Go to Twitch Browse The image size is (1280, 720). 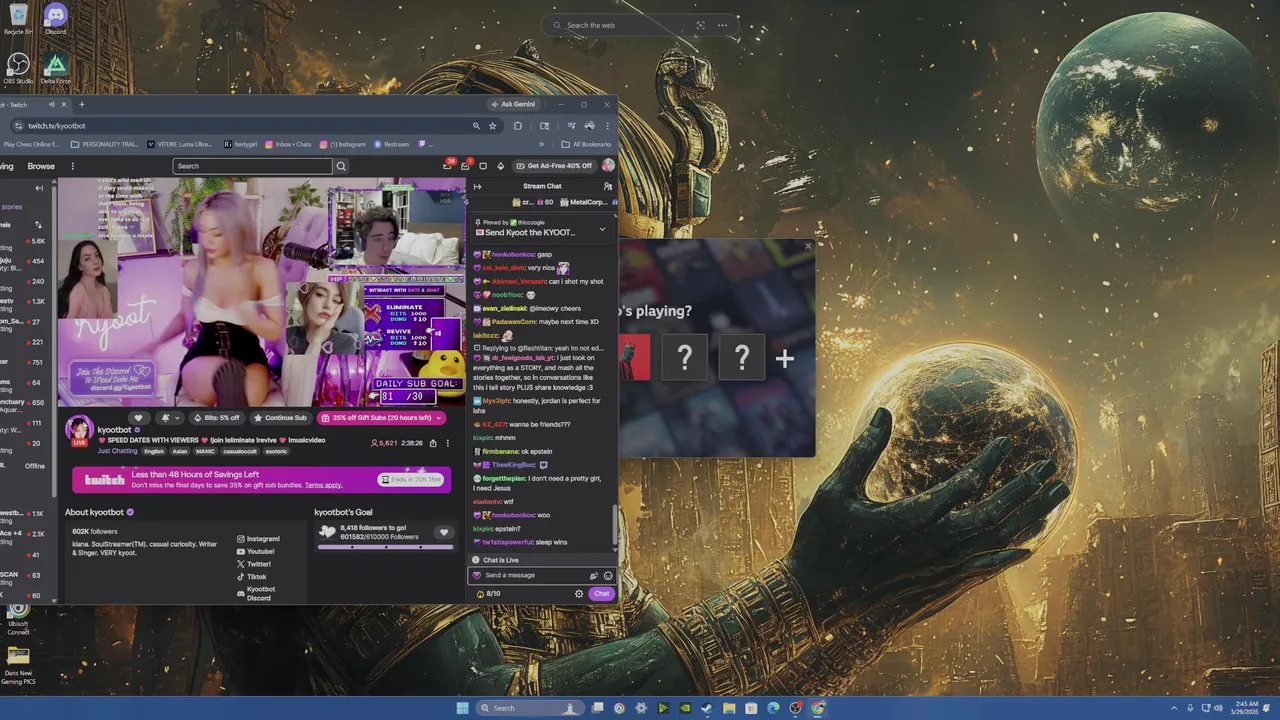(x=41, y=166)
